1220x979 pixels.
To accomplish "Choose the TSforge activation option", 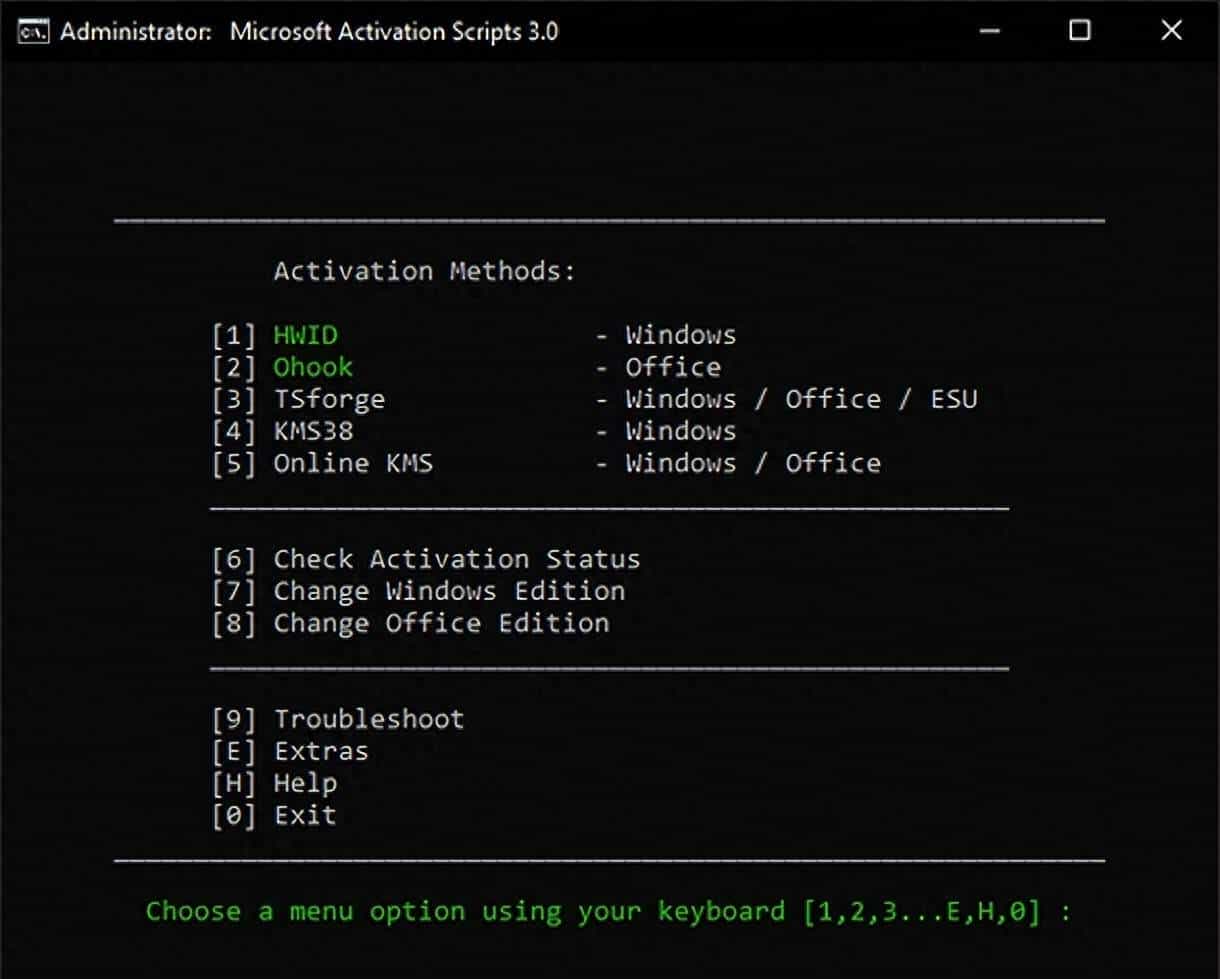I will [x=330, y=399].
